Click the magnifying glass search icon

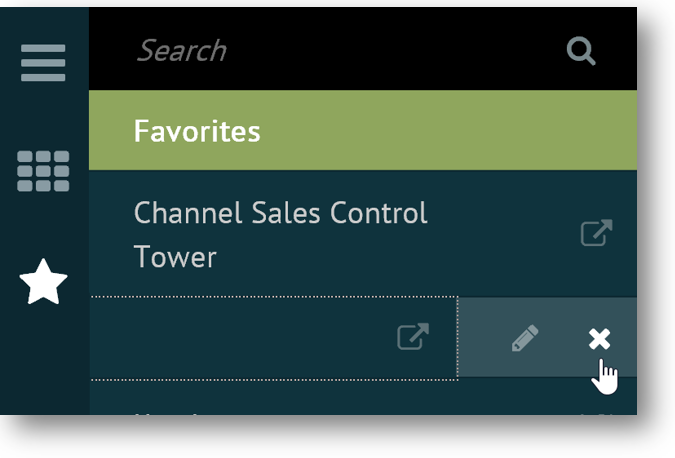click(x=581, y=50)
